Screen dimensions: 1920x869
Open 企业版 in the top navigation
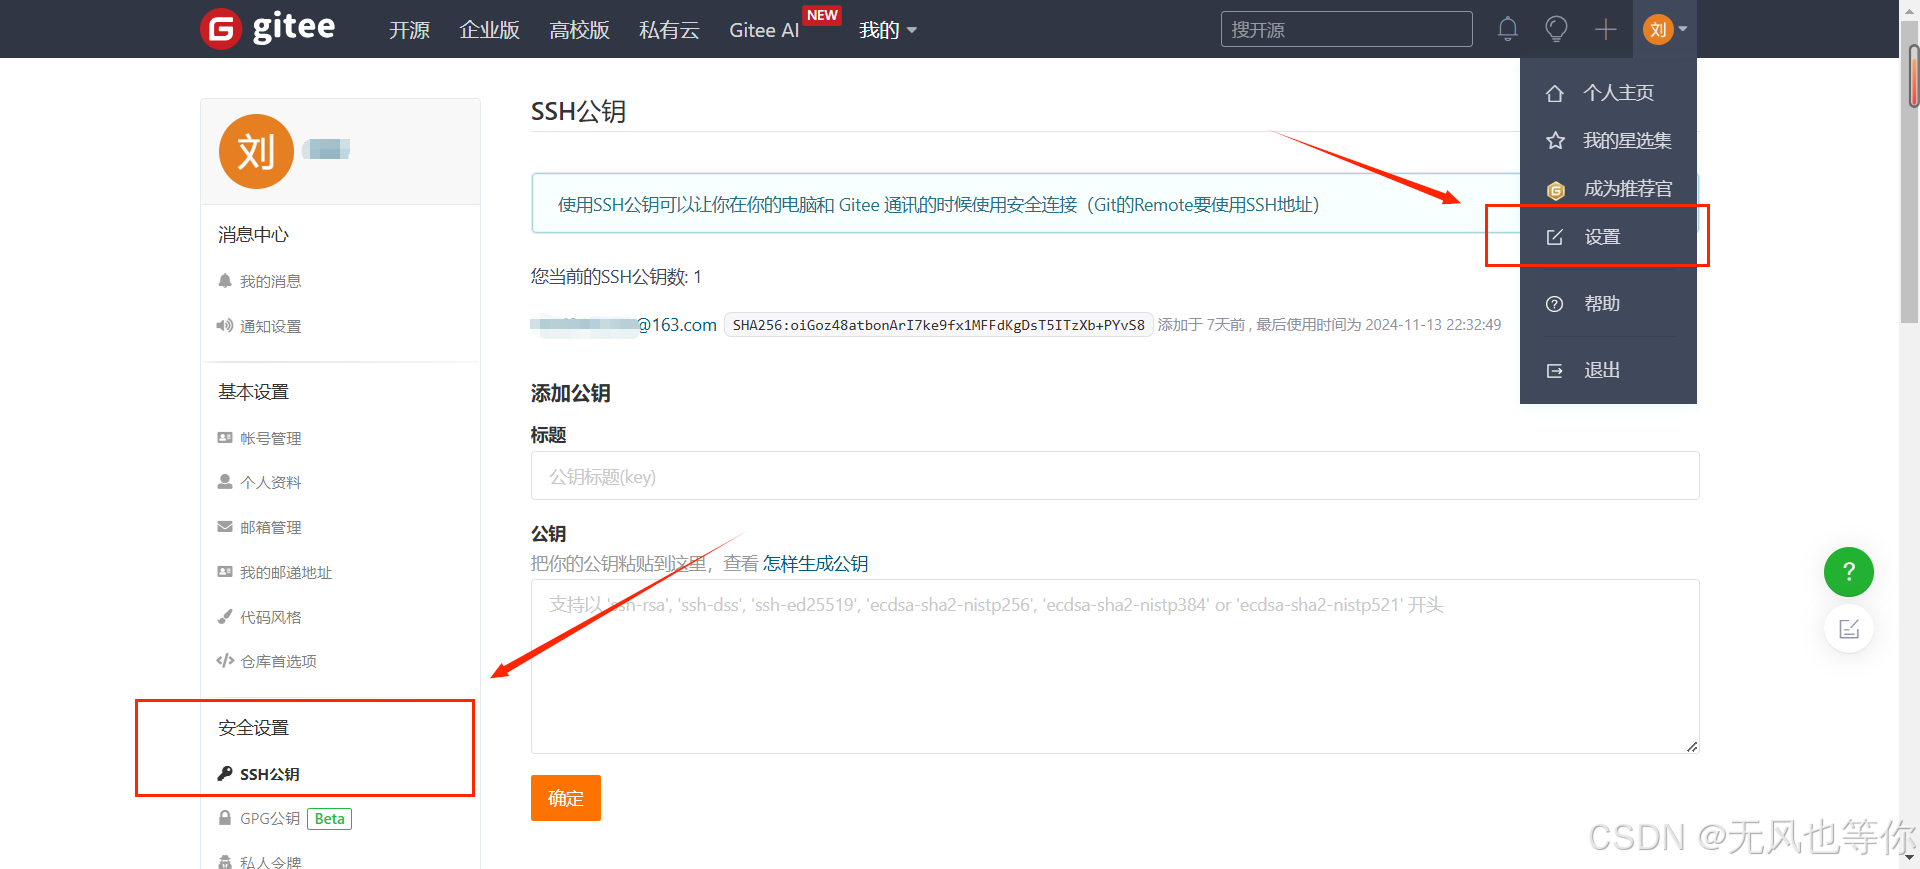coord(489,30)
